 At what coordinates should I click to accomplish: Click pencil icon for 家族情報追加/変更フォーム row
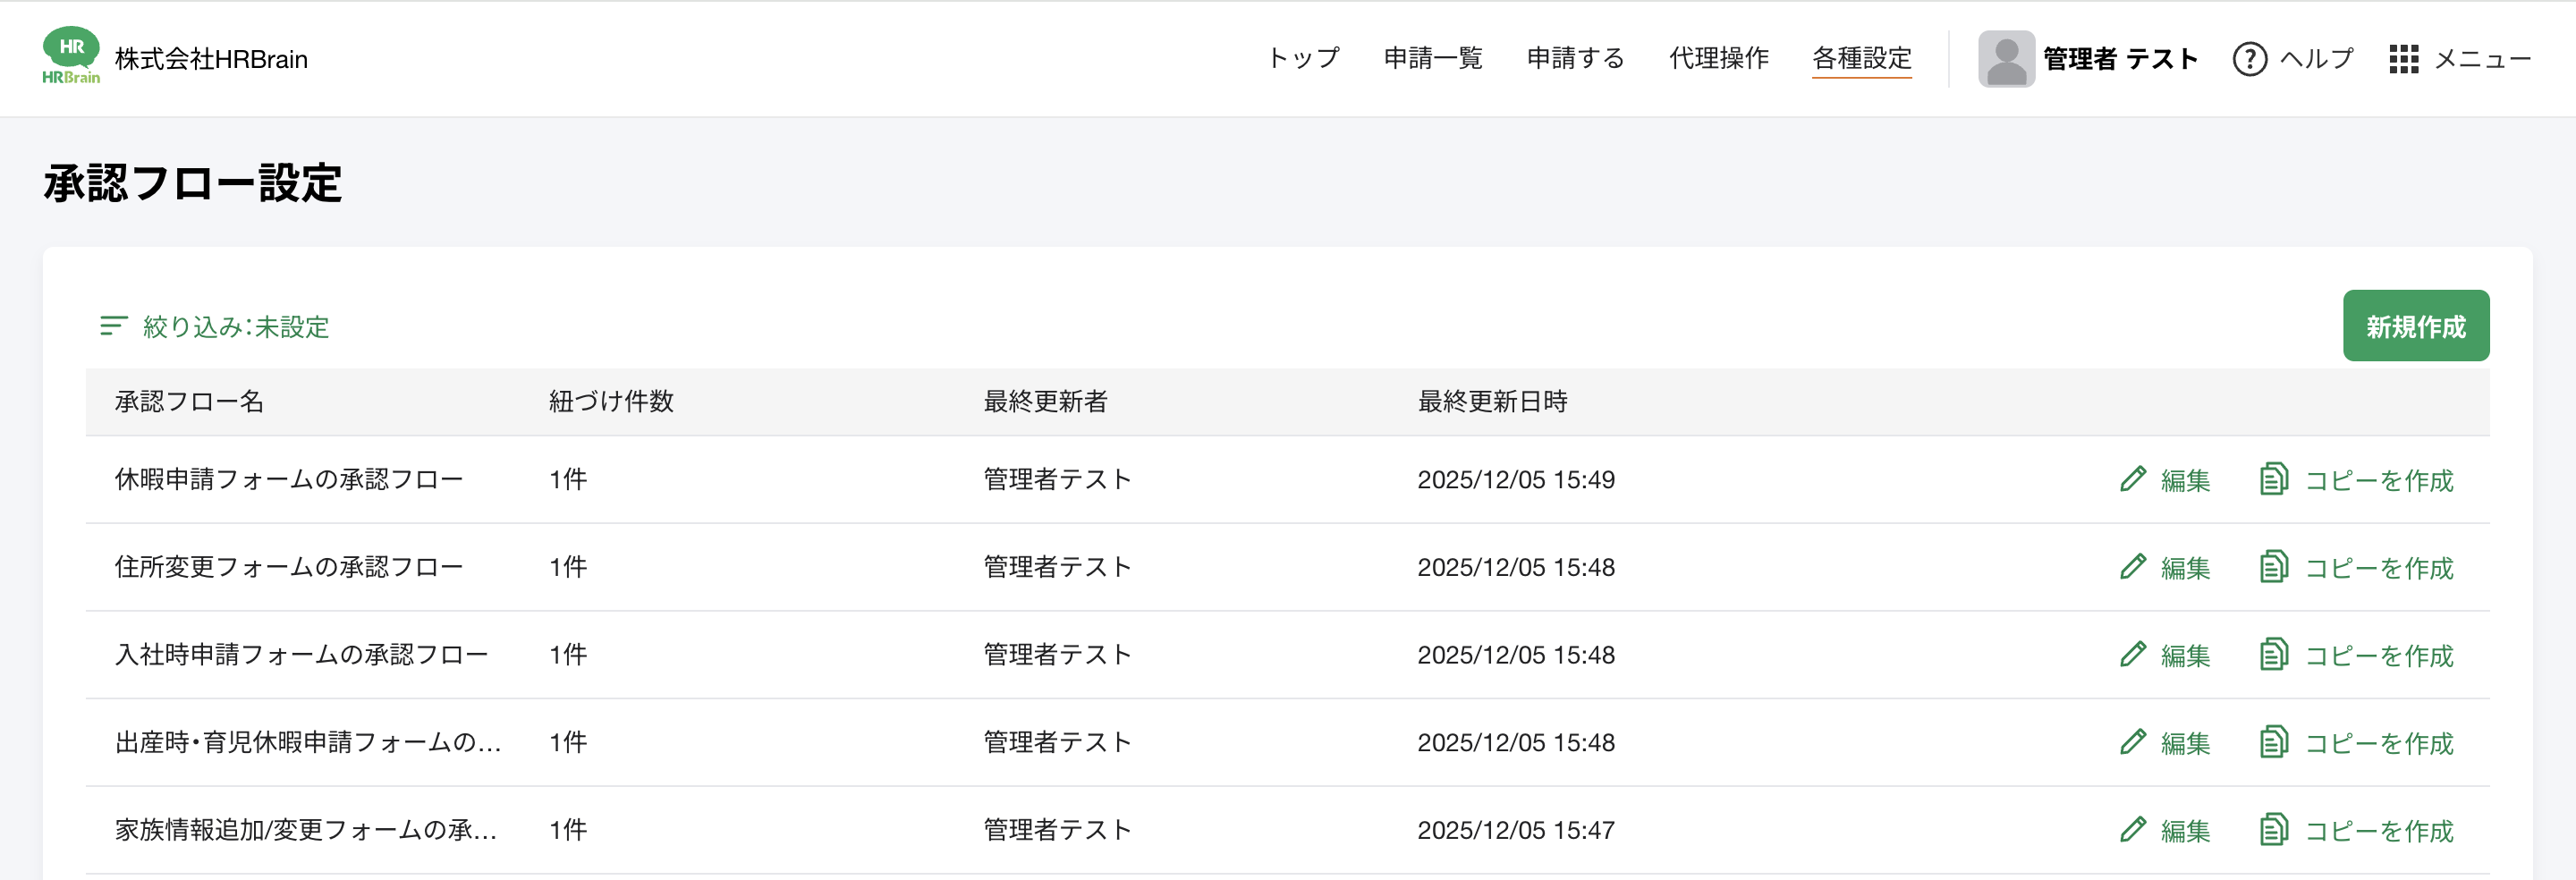[2132, 829]
